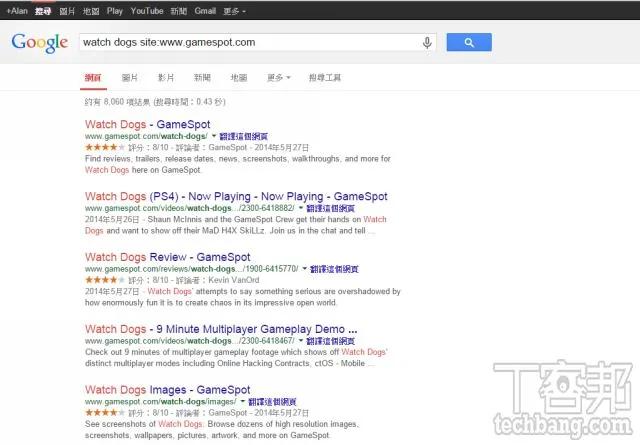Open dropdown arrow beside the 2300-6418467 URL
Image resolution: width=640 pixels, height=445 pixels.
[301, 340]
